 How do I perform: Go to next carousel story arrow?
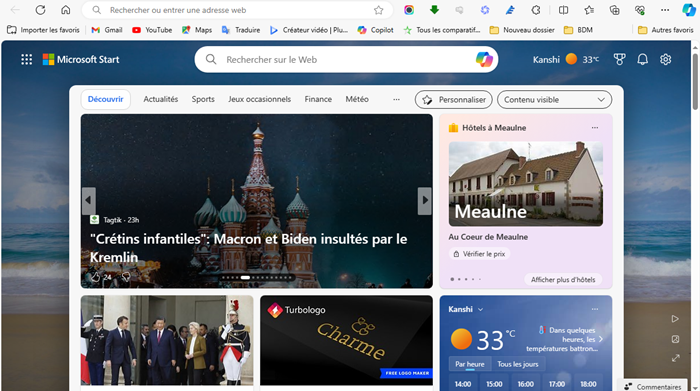pyautogui.click(x=425, y=200)
